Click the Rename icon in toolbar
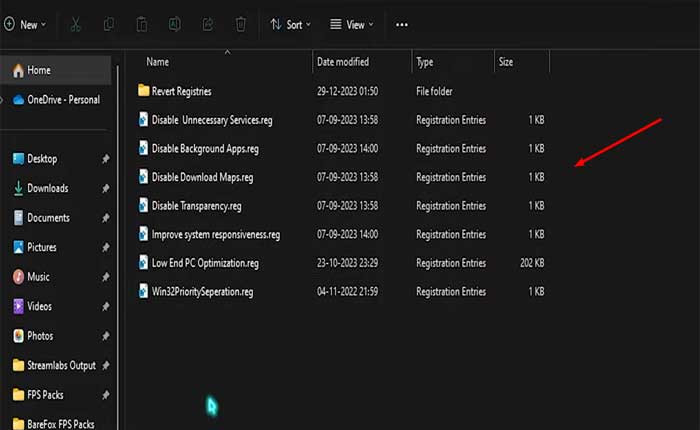Viewport: 700px width, 430px height. pos(175,24)
